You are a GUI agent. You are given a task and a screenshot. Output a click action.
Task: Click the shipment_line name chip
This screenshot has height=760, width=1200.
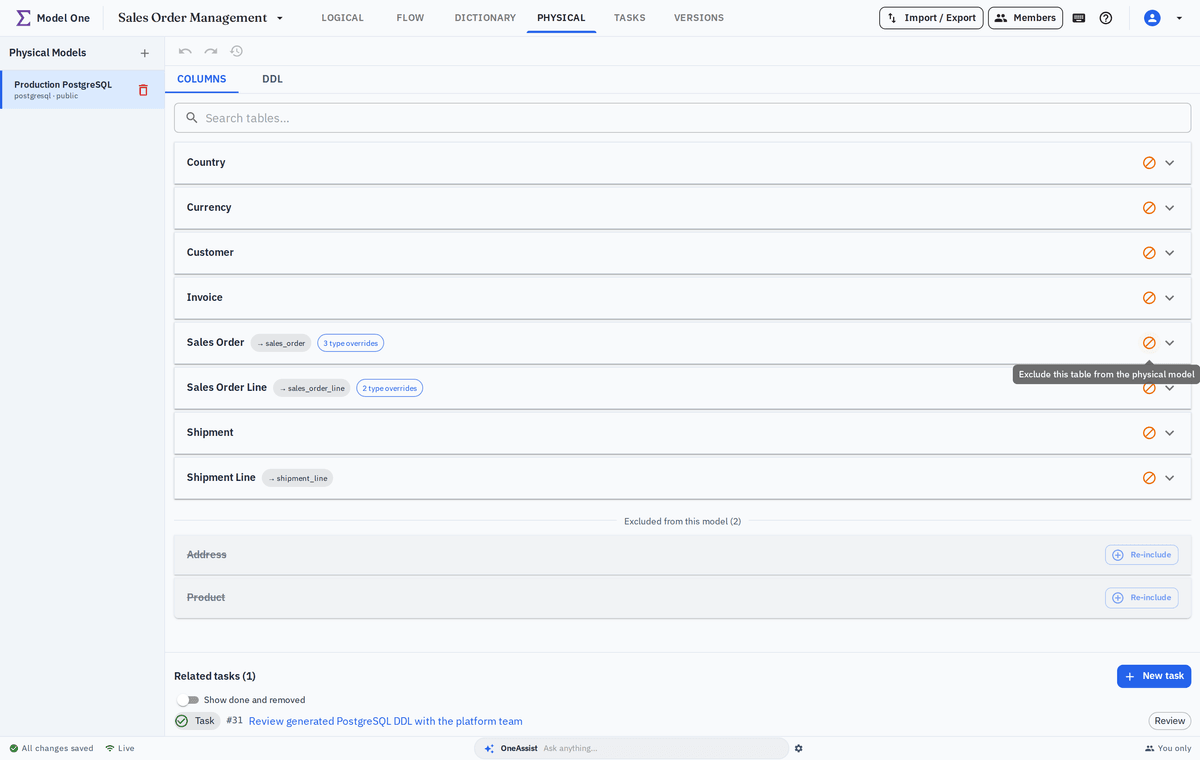[x=297, y=478]
